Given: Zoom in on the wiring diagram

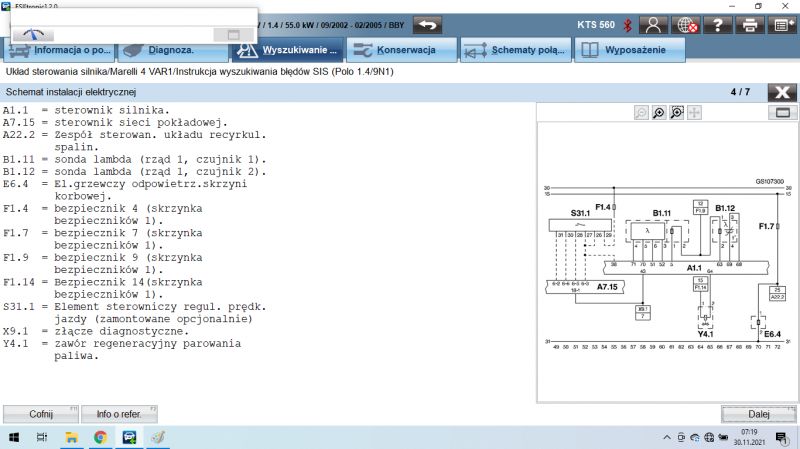Looking at the screenshot, I should coord(659,113).
